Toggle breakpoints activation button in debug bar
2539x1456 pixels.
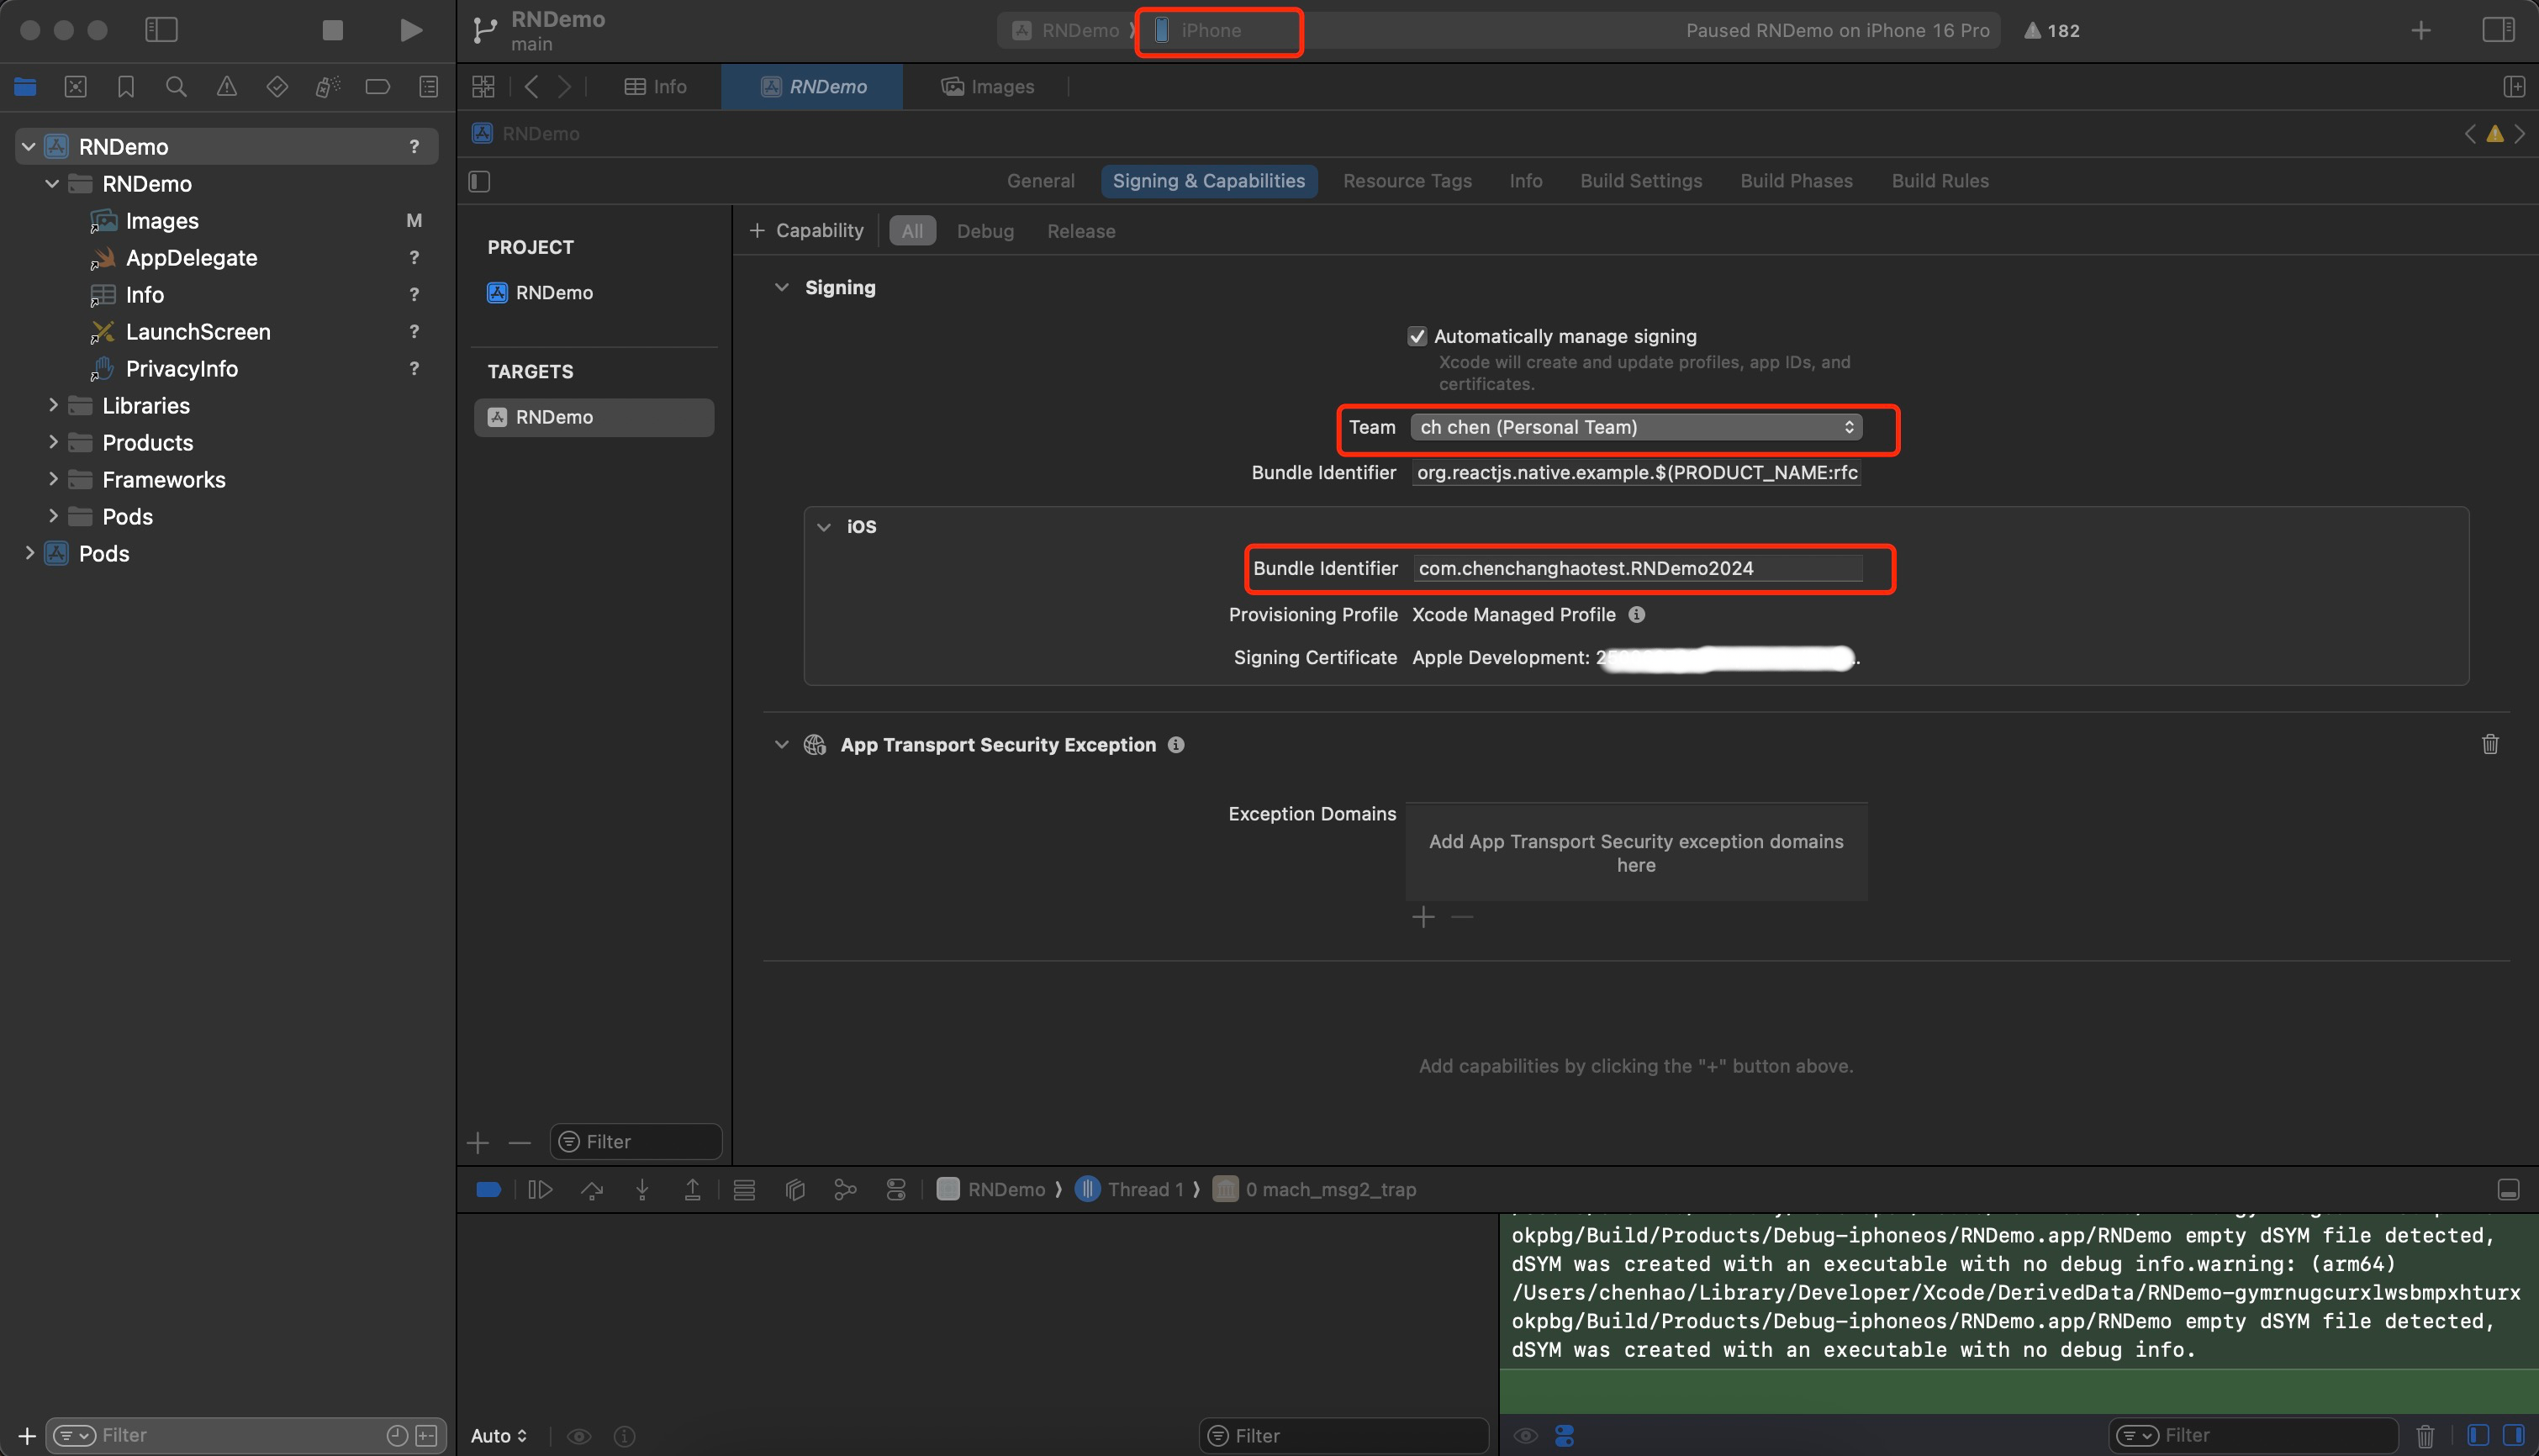[x=488, y=1189]
